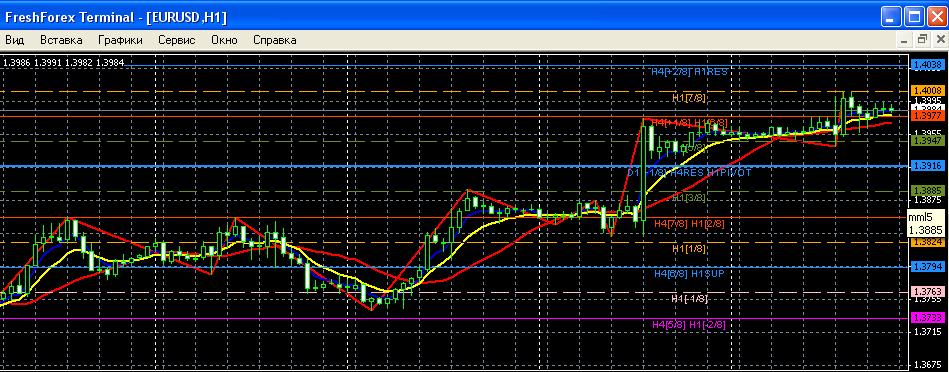Click the title 'FreshForex Terminal - [EURUSD,H1]'
Screen dimensions: 949x372
tap(116, 18)
